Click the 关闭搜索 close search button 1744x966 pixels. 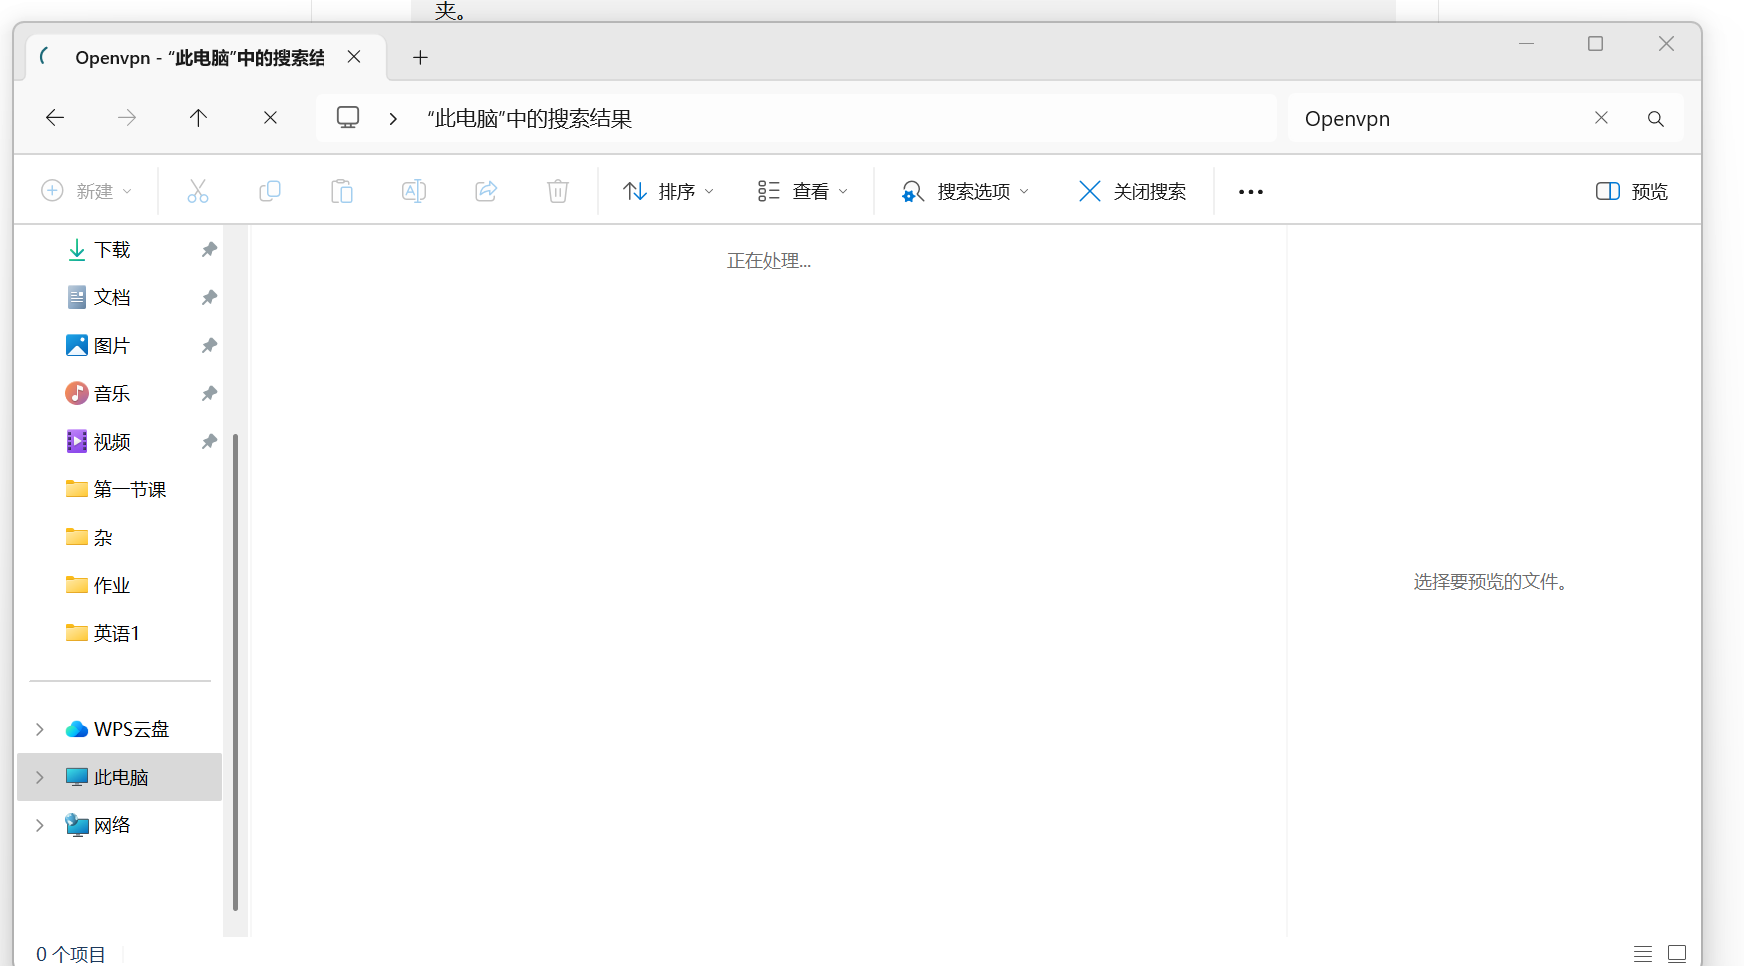coord(1131,190)
